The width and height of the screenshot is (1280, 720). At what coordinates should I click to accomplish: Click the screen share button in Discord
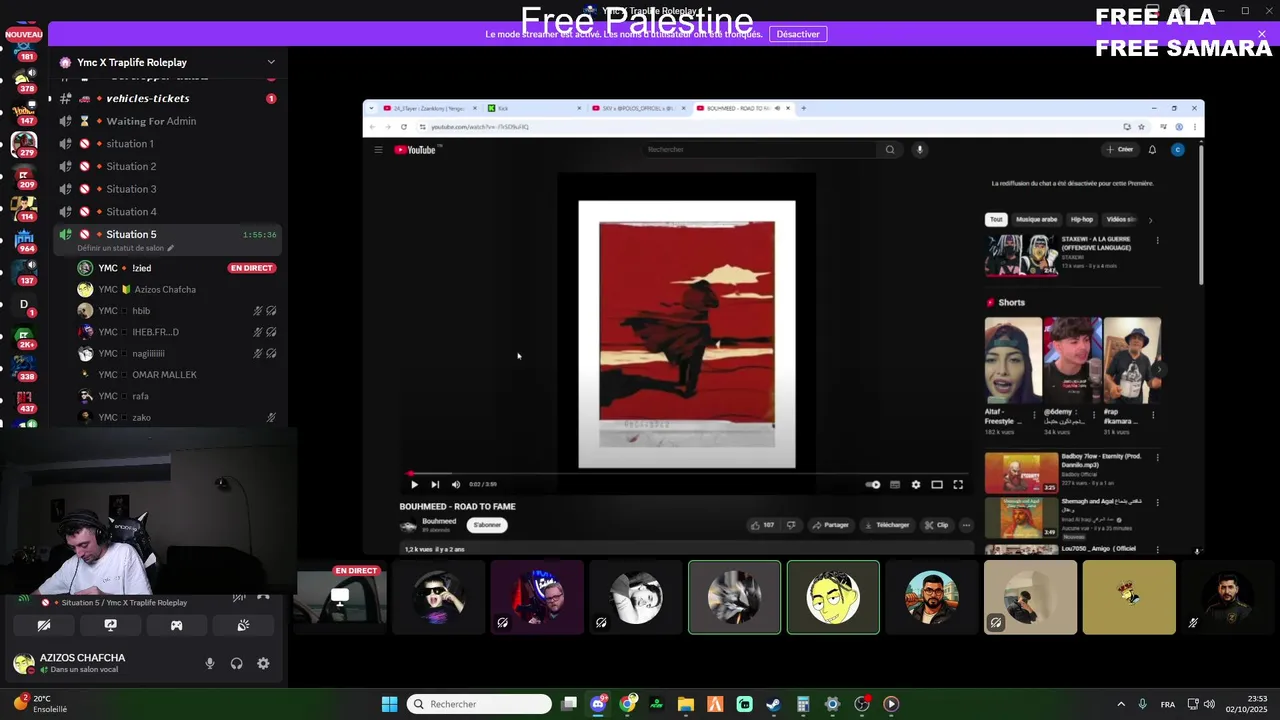(x=110, y=625)
